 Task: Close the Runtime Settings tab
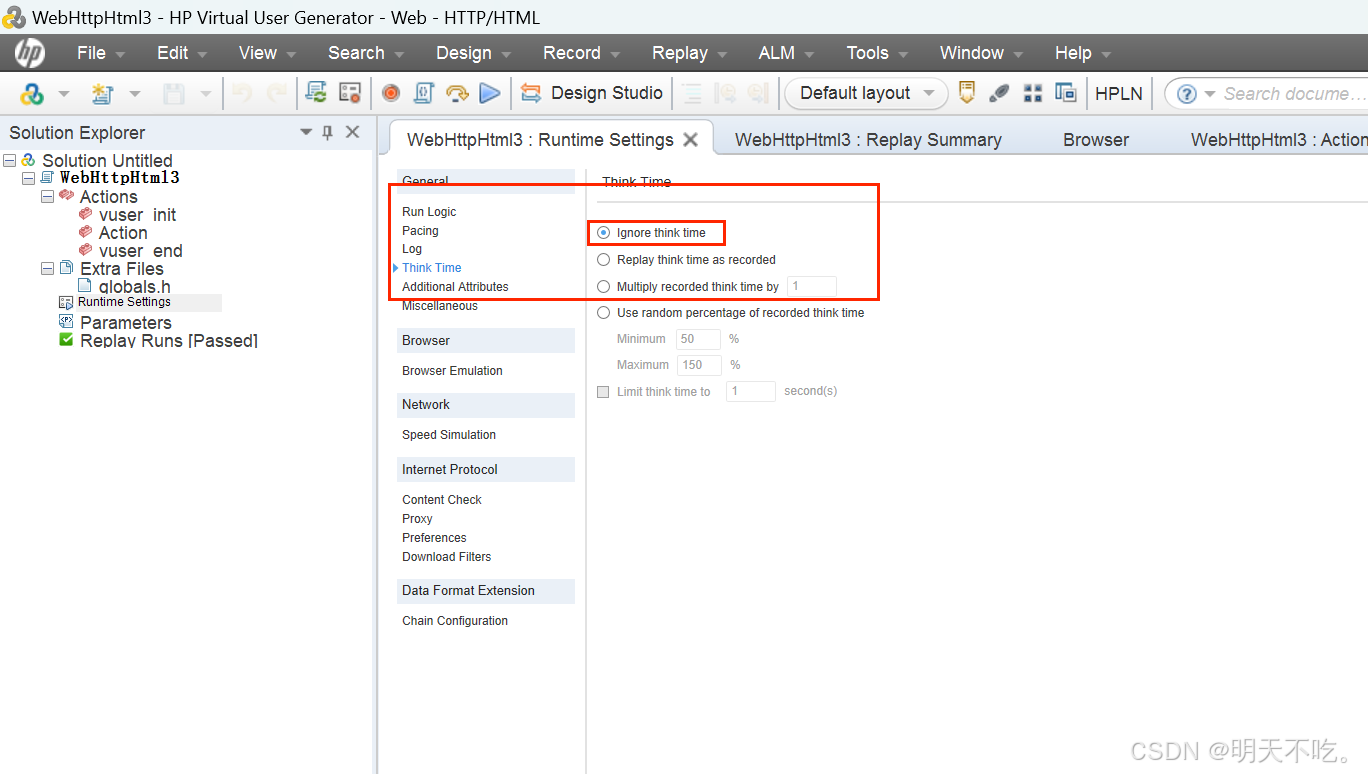pos(690,140)
